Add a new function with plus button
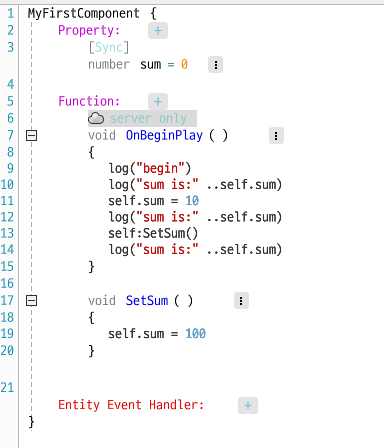 158,101
